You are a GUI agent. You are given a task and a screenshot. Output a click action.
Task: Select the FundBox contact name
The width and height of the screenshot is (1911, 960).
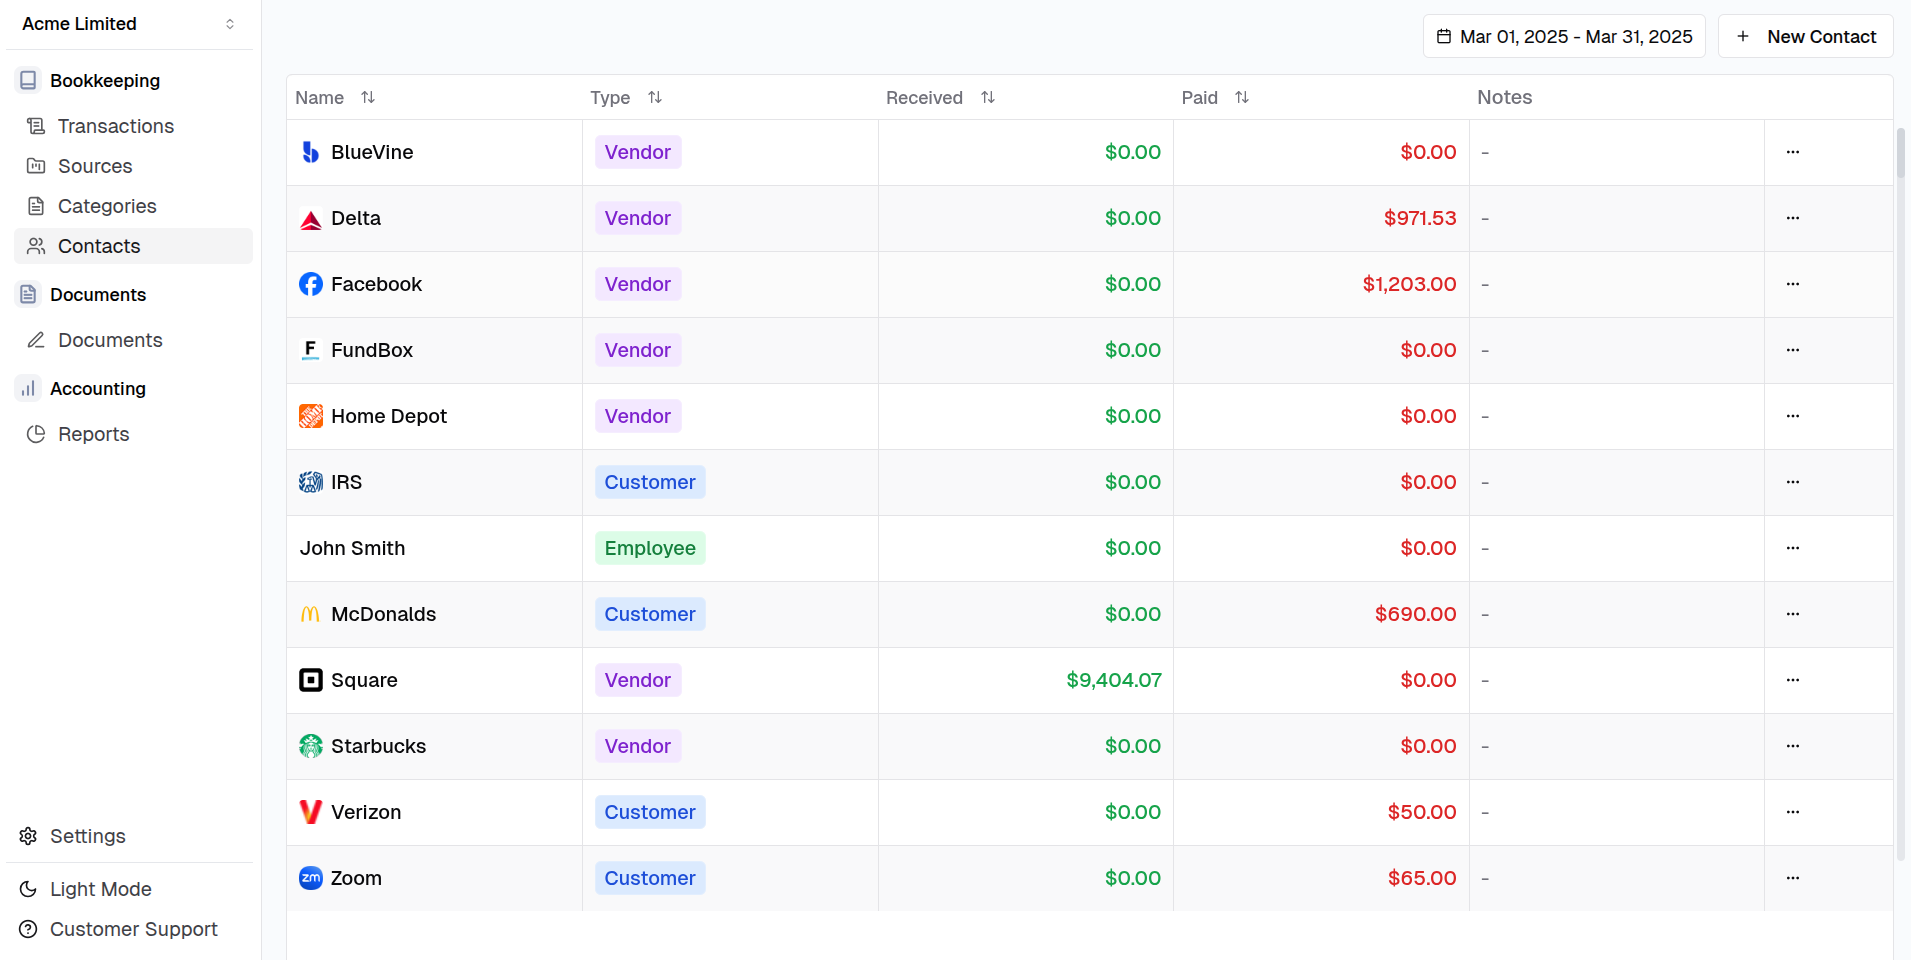tap(372, 350)
